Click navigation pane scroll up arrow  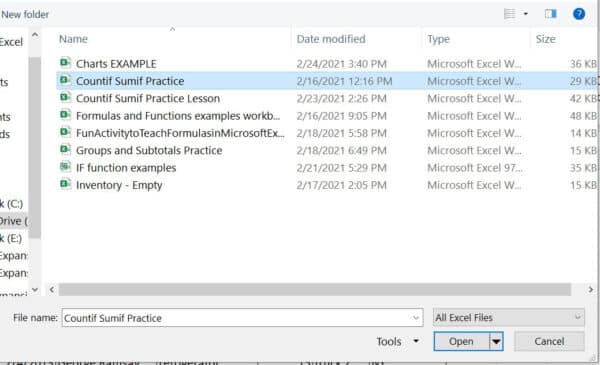(x=35, y=35)
